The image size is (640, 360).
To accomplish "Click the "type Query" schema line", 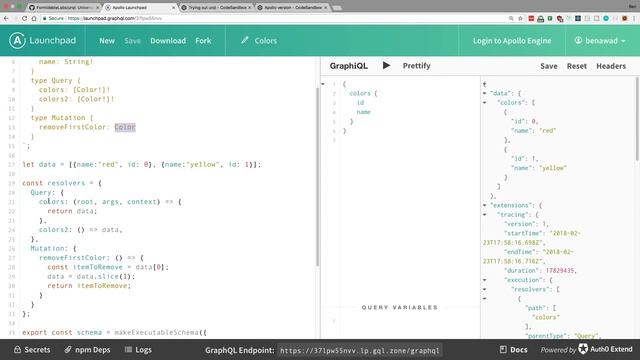I will [56, 80].
